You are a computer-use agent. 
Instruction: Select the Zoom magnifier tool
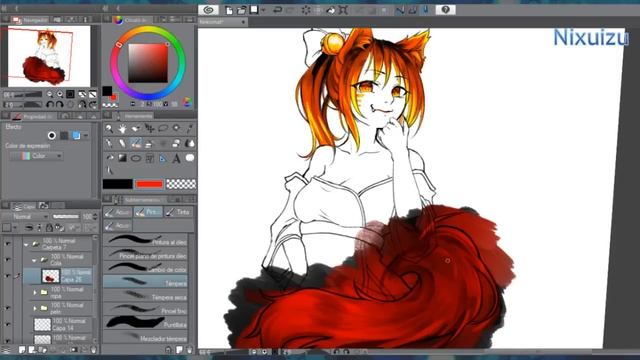coord(109,129)
